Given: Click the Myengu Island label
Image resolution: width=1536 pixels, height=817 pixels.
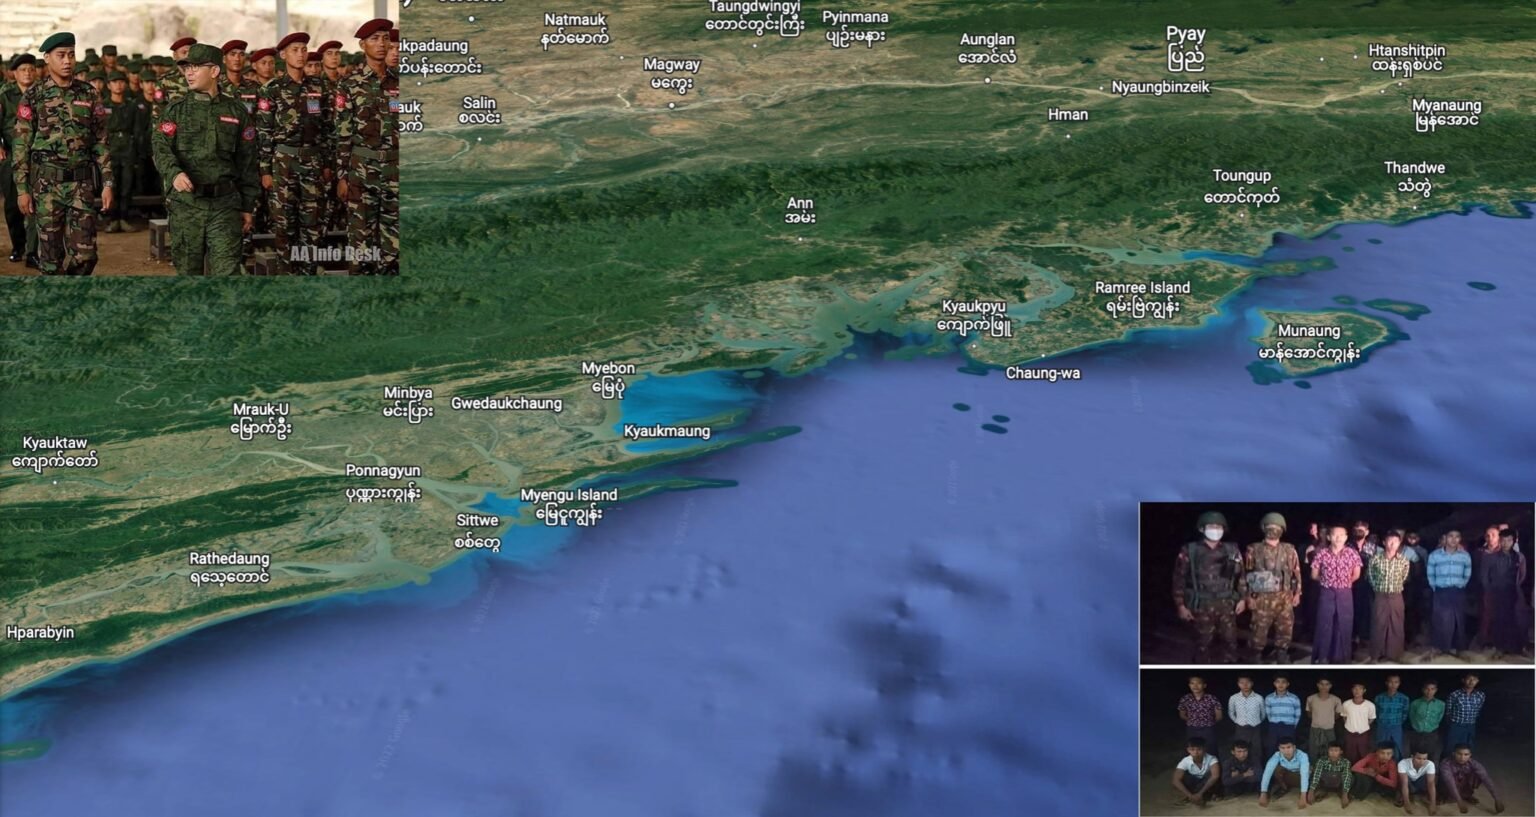Looking at the screenshot, I should click(x=568, y=505).
